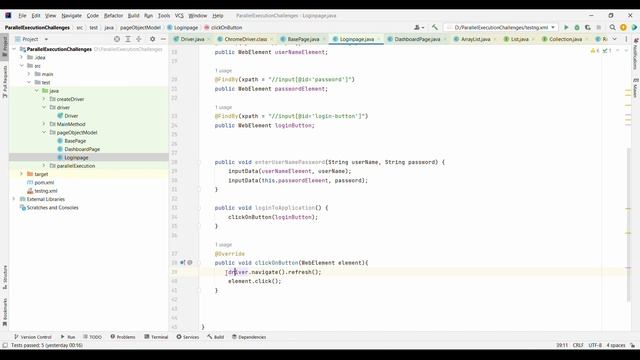Open the Navigate menu
Image resolution: width=640 pixels, height=360 pixels.
71,16
